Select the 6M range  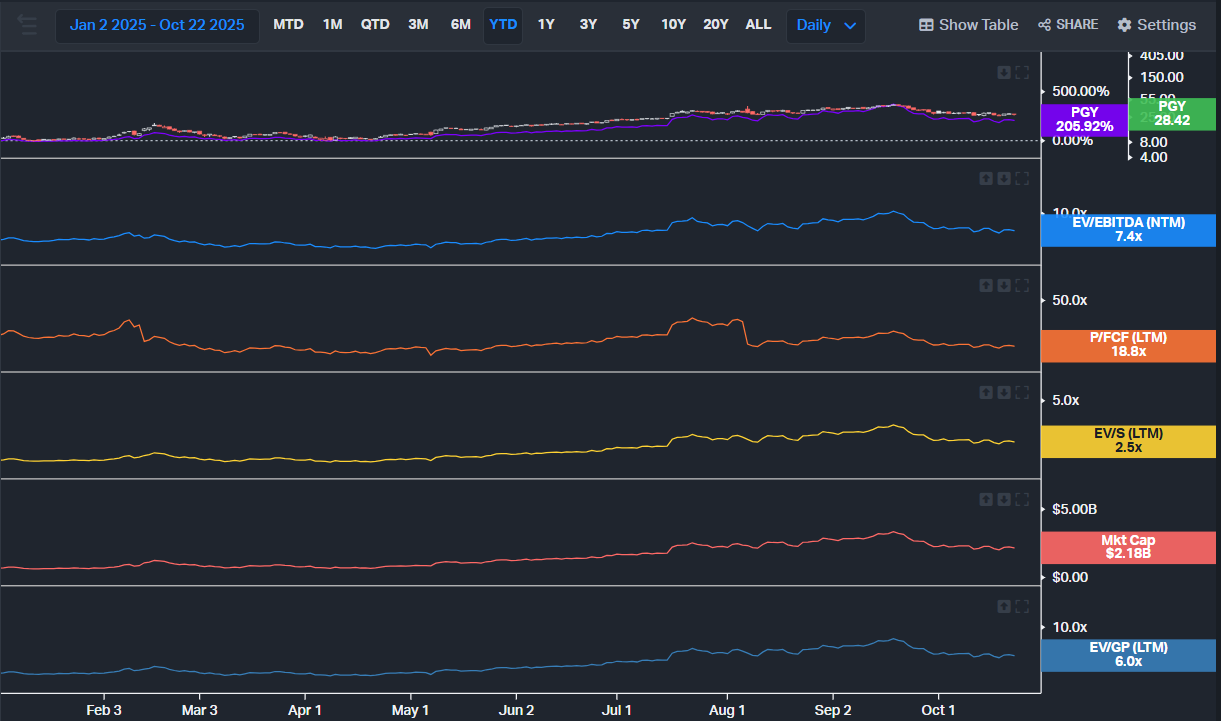coord(460,24)
